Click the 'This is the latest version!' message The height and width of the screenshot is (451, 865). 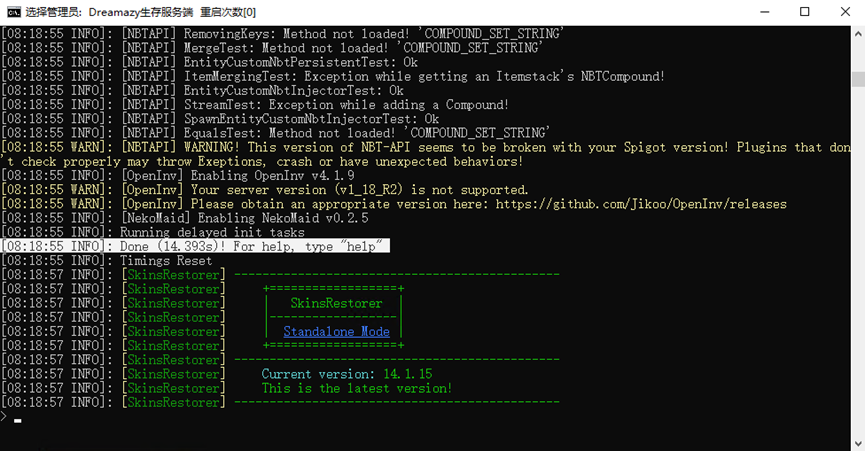click(x=356, y=388)
